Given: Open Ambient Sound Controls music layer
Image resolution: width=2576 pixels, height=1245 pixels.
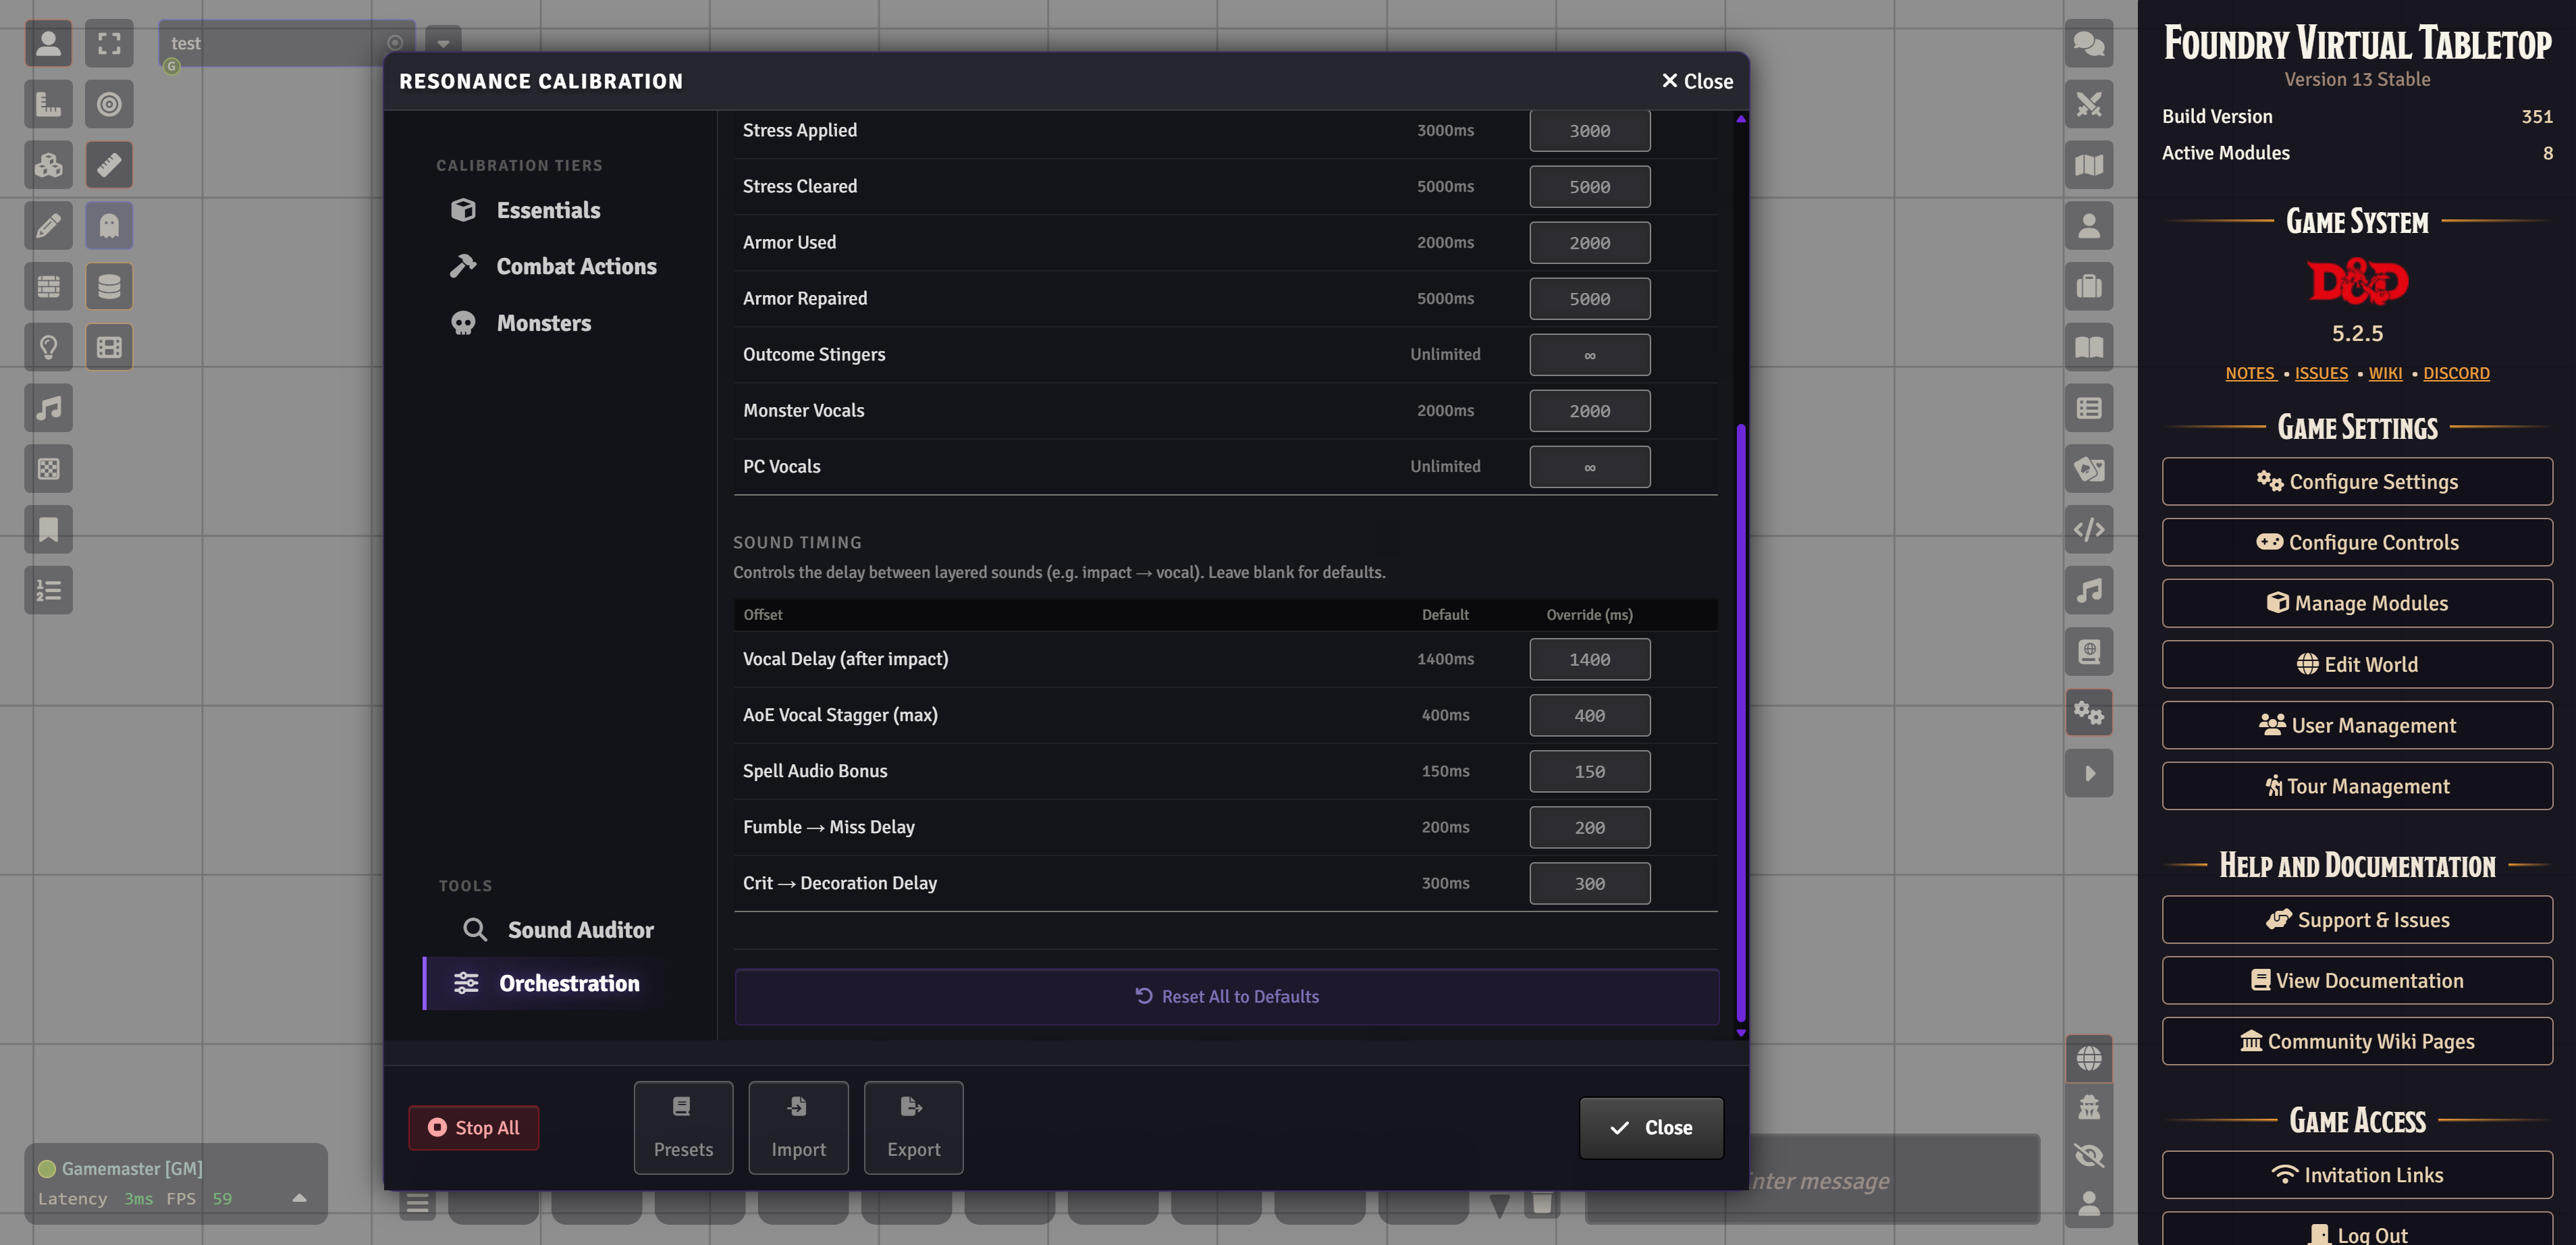Looking at the screenshot, I should (48, 408).
